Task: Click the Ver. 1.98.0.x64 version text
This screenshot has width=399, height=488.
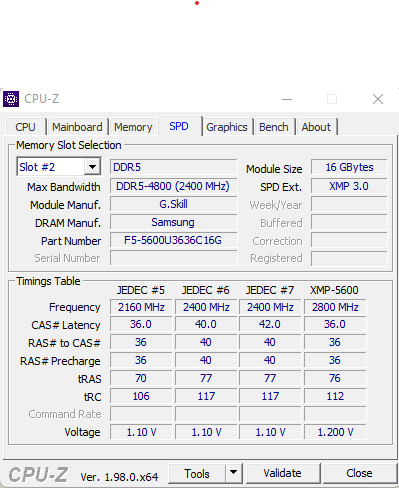Action: (119, 477)
